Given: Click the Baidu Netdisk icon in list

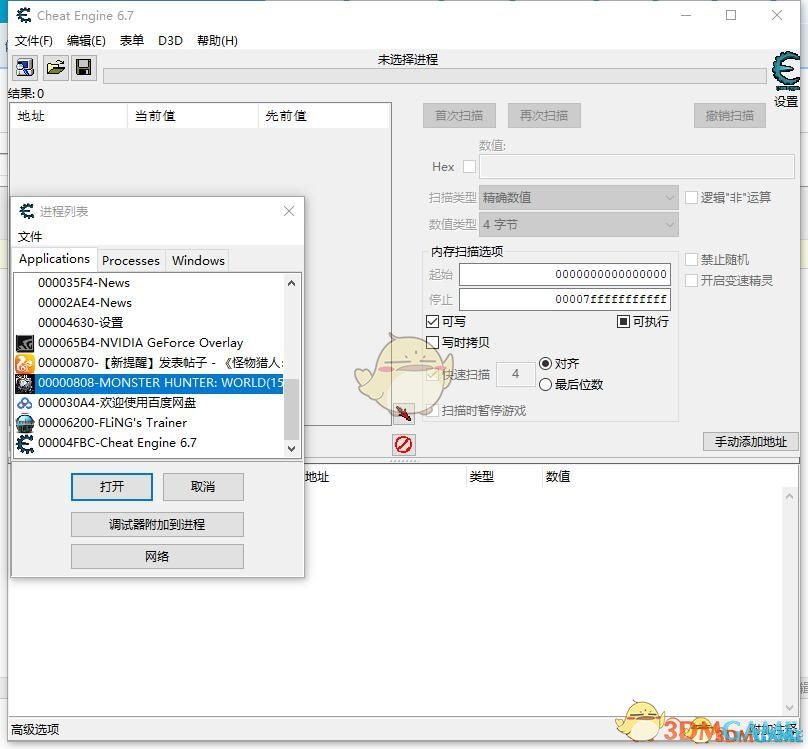Looking at the screenshot, I should [x=25, y=403].
